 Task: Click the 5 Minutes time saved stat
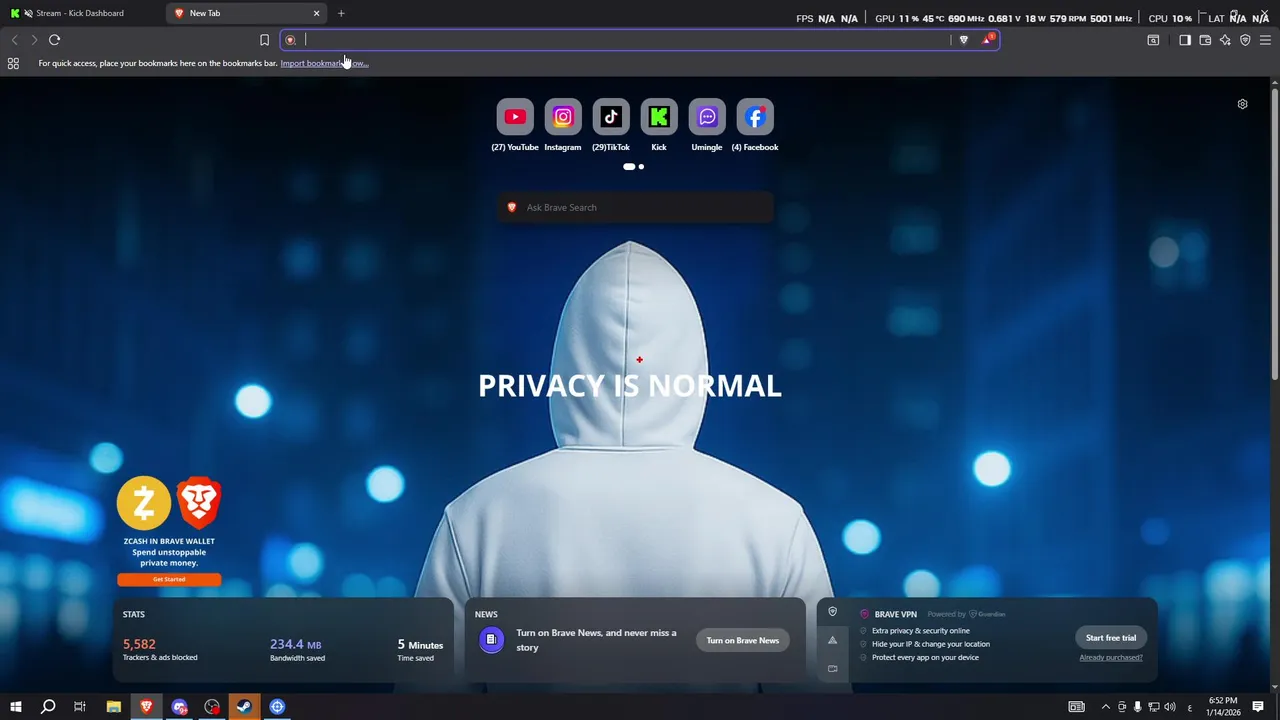click(420, 650)
